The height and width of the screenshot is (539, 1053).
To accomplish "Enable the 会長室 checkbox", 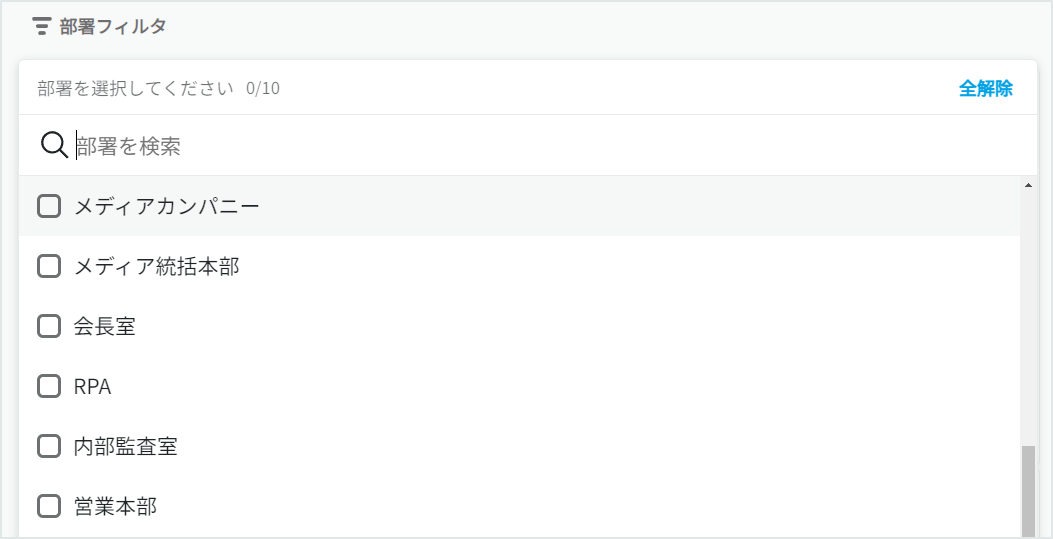I will [48, 326].
